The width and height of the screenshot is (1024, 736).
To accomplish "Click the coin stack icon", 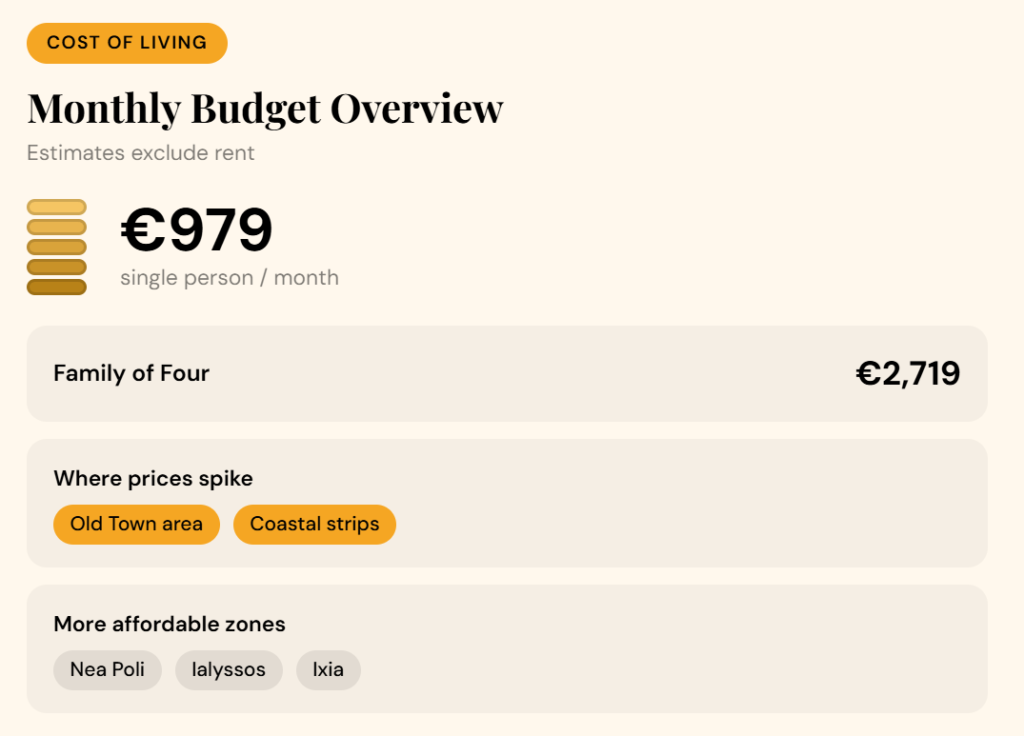I will coord(56,247).
